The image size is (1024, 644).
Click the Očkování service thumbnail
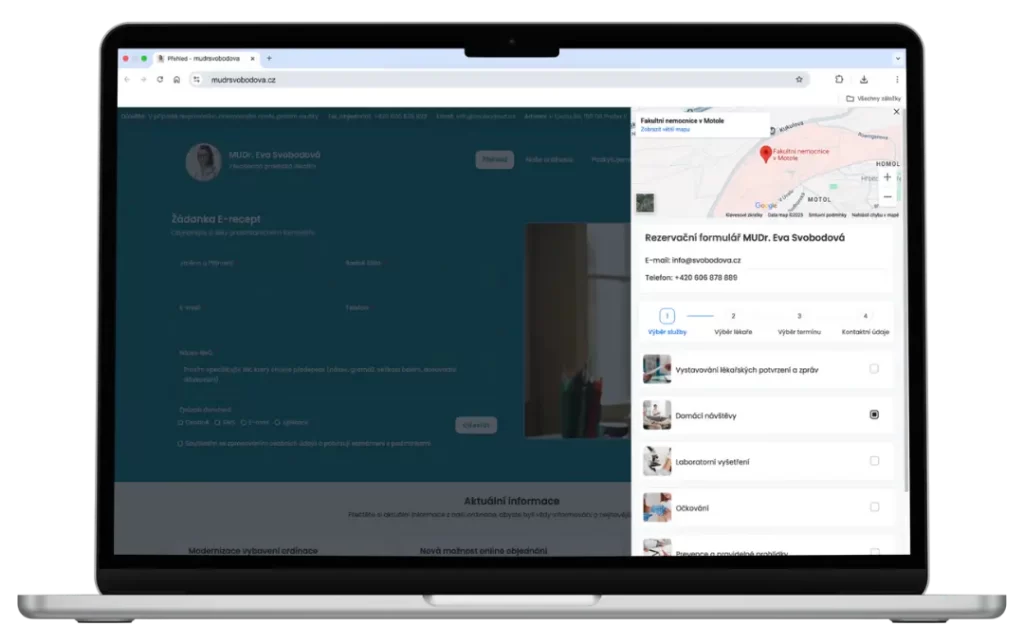656,507
